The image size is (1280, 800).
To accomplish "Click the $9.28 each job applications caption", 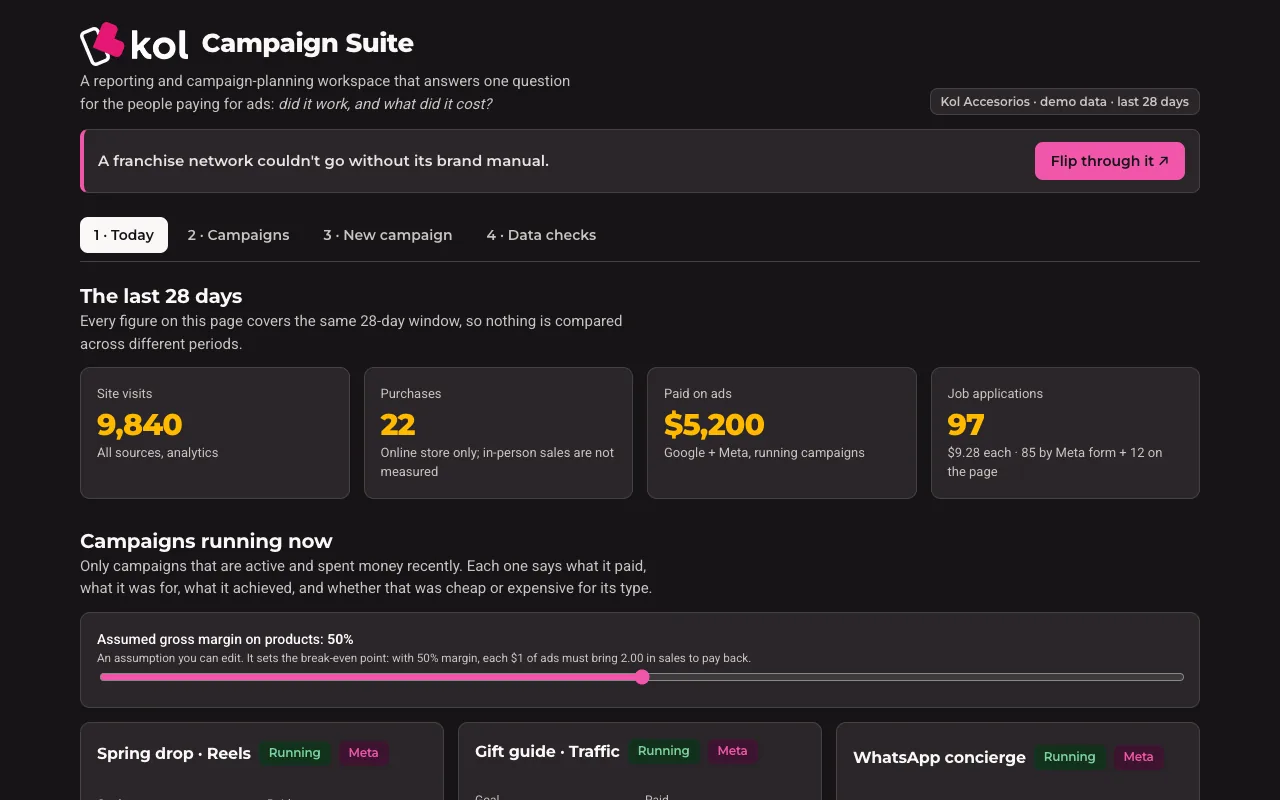I will 1055,462.
